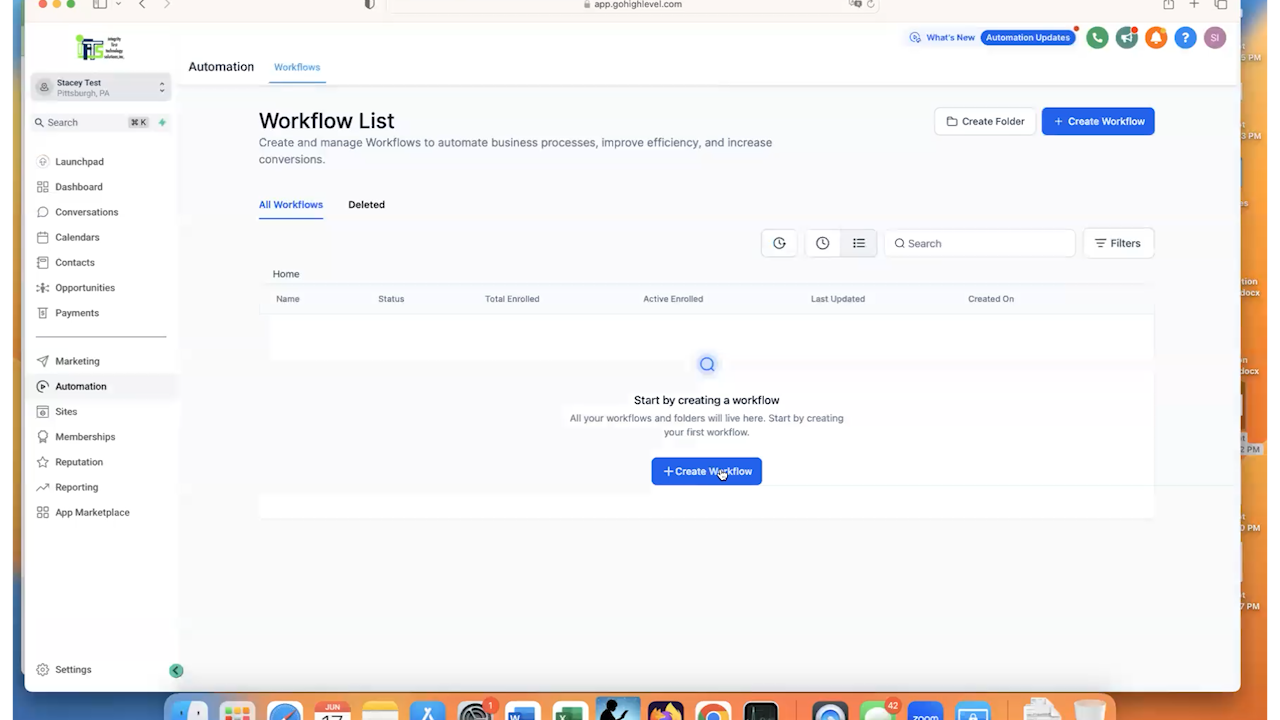
Task: Switch to the Deleted workflows tab
Action: (x=366, y=204)
